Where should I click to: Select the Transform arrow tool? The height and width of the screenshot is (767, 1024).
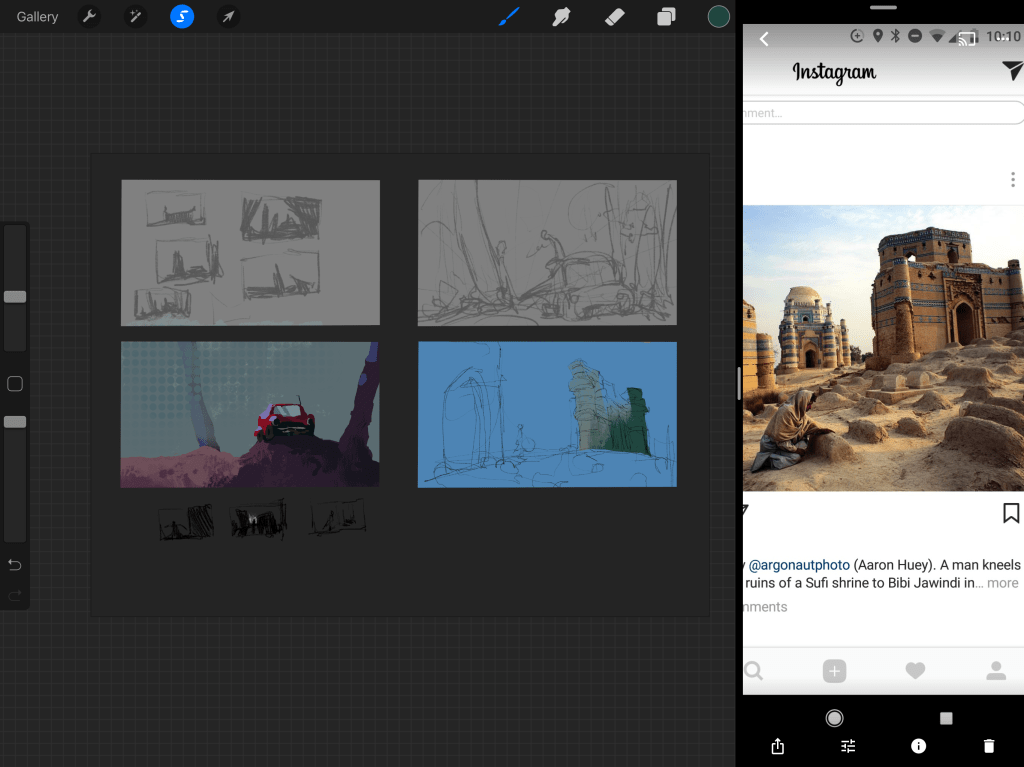[228, 17]
